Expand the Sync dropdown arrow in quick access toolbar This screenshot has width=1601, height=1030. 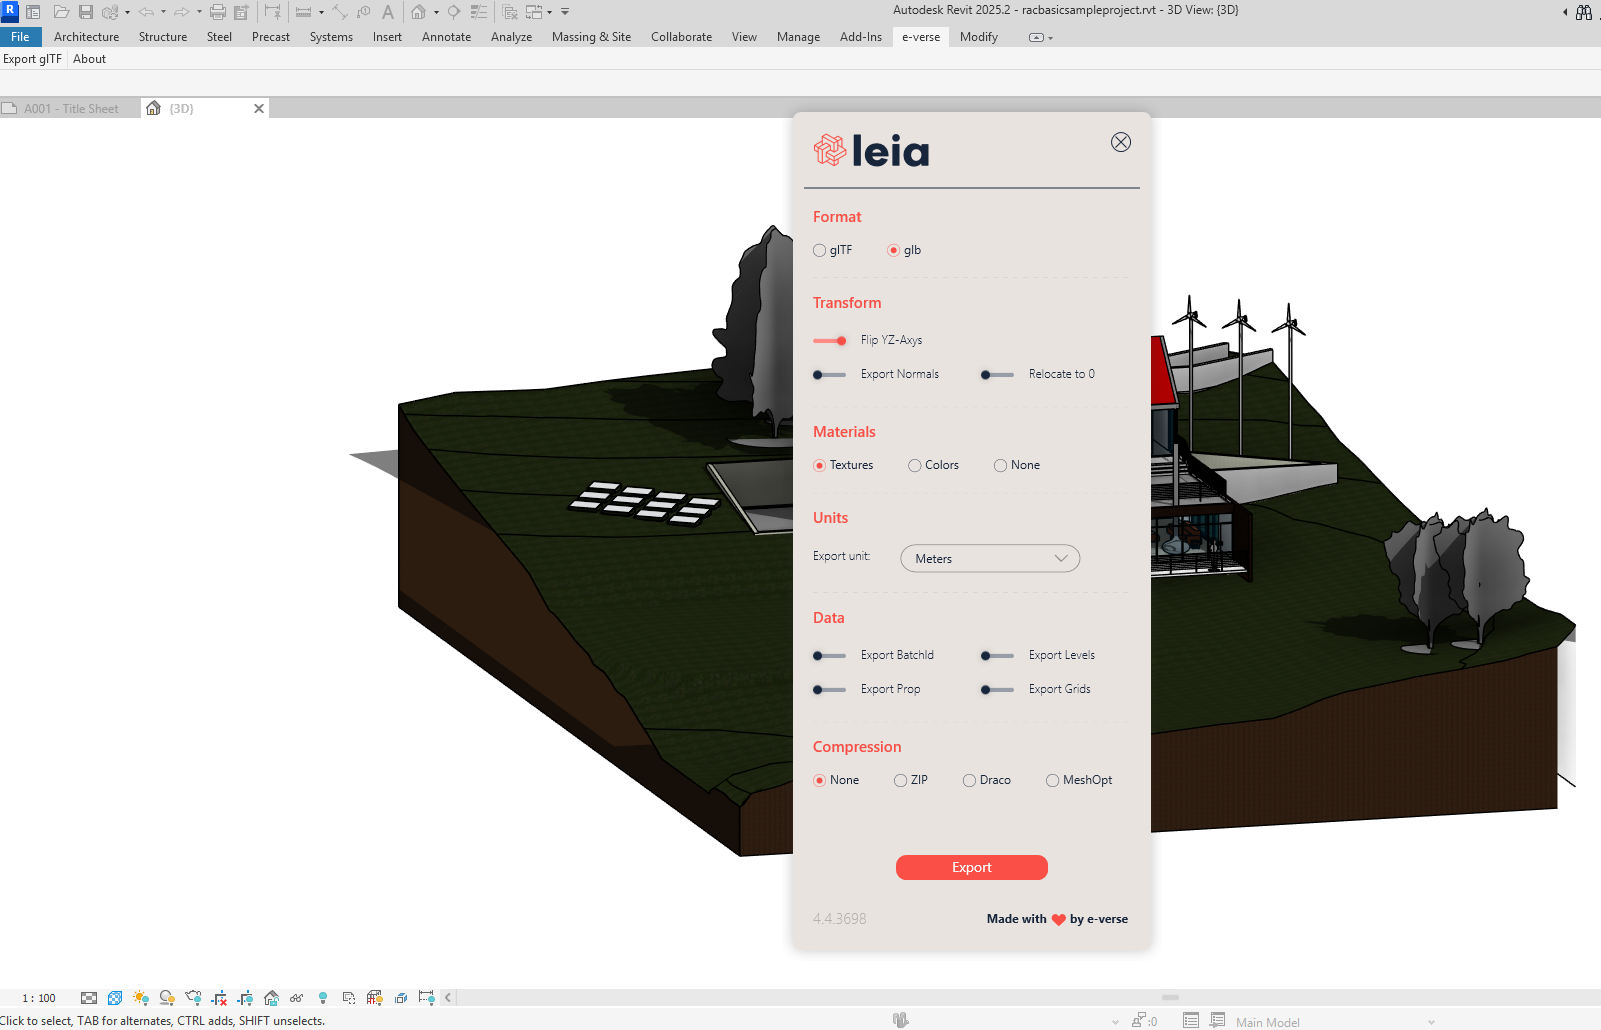[127, 12]
